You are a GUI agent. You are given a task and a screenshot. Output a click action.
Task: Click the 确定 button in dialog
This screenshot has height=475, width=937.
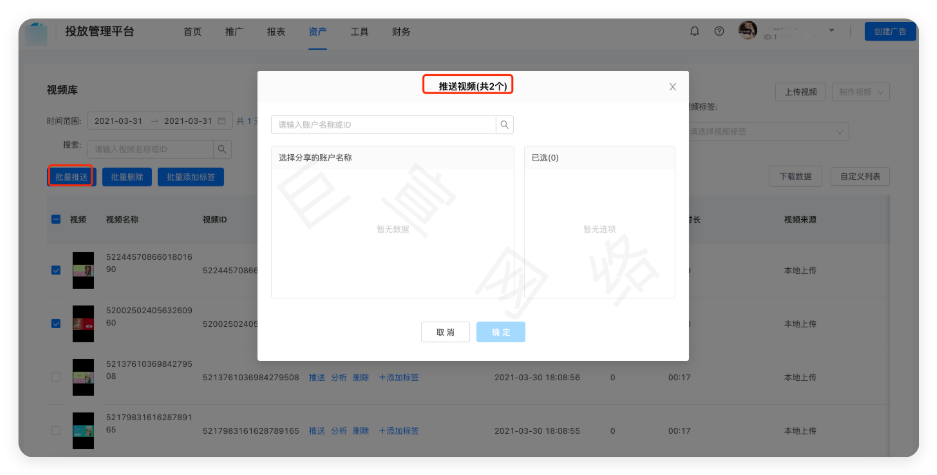click(x=501, y=332)
